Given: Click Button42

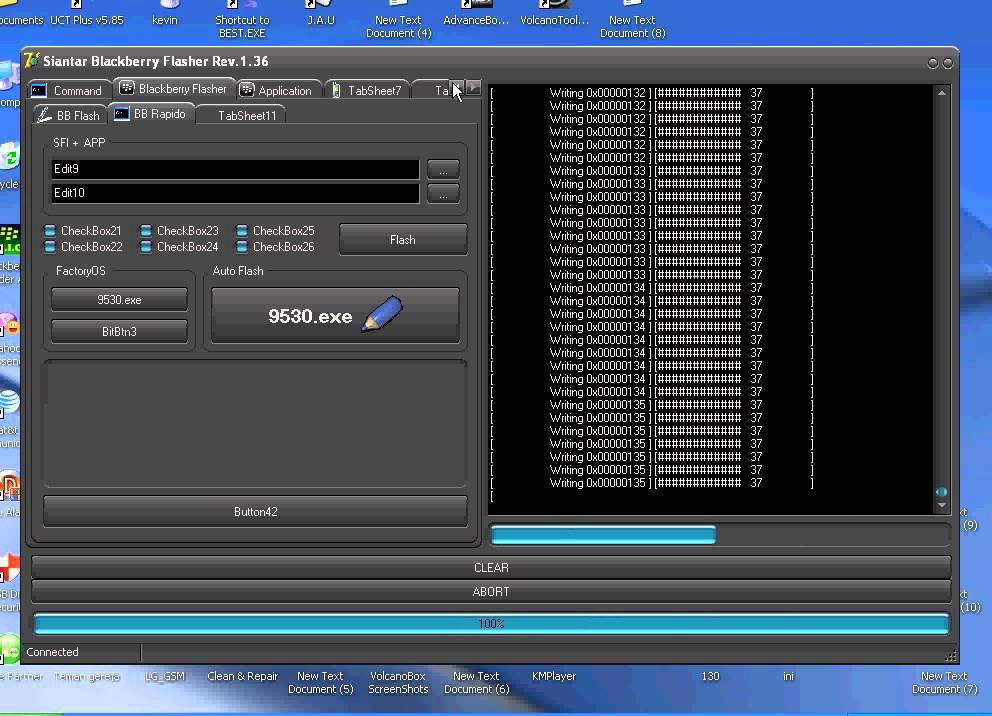Looking at the screenshot, I should [256, 511].
